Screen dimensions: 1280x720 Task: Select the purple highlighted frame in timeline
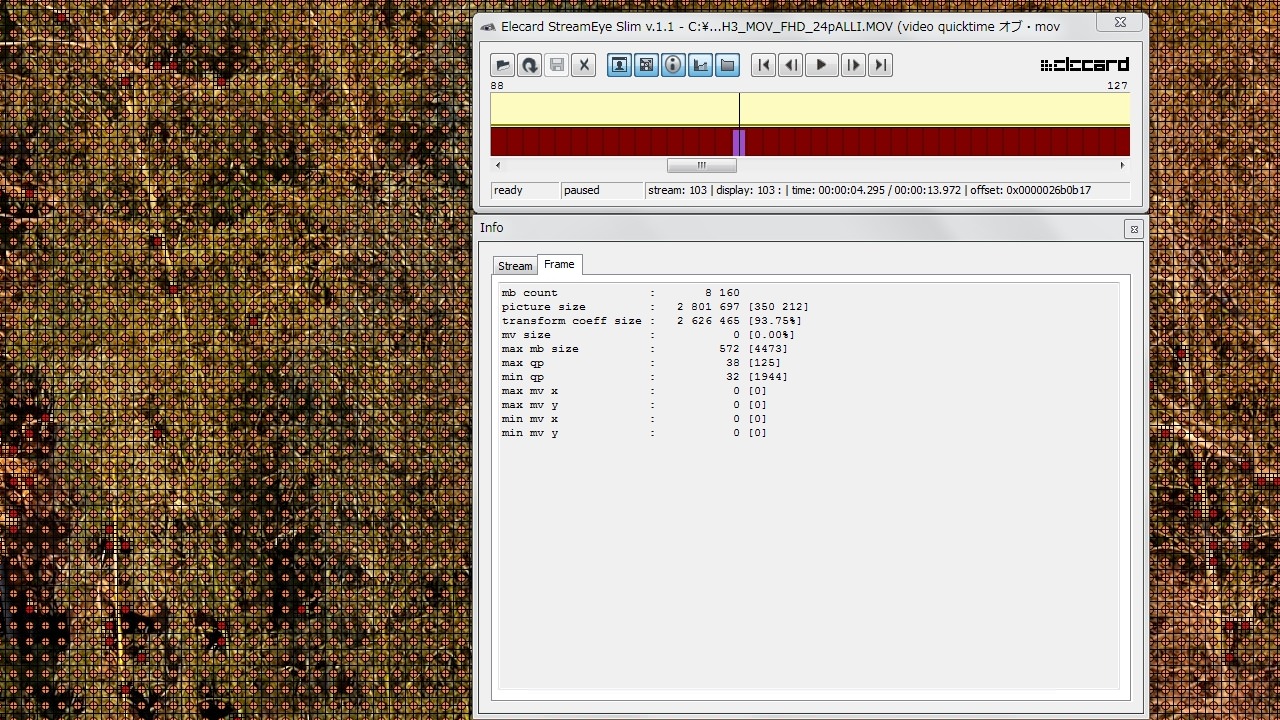(739, 142)
